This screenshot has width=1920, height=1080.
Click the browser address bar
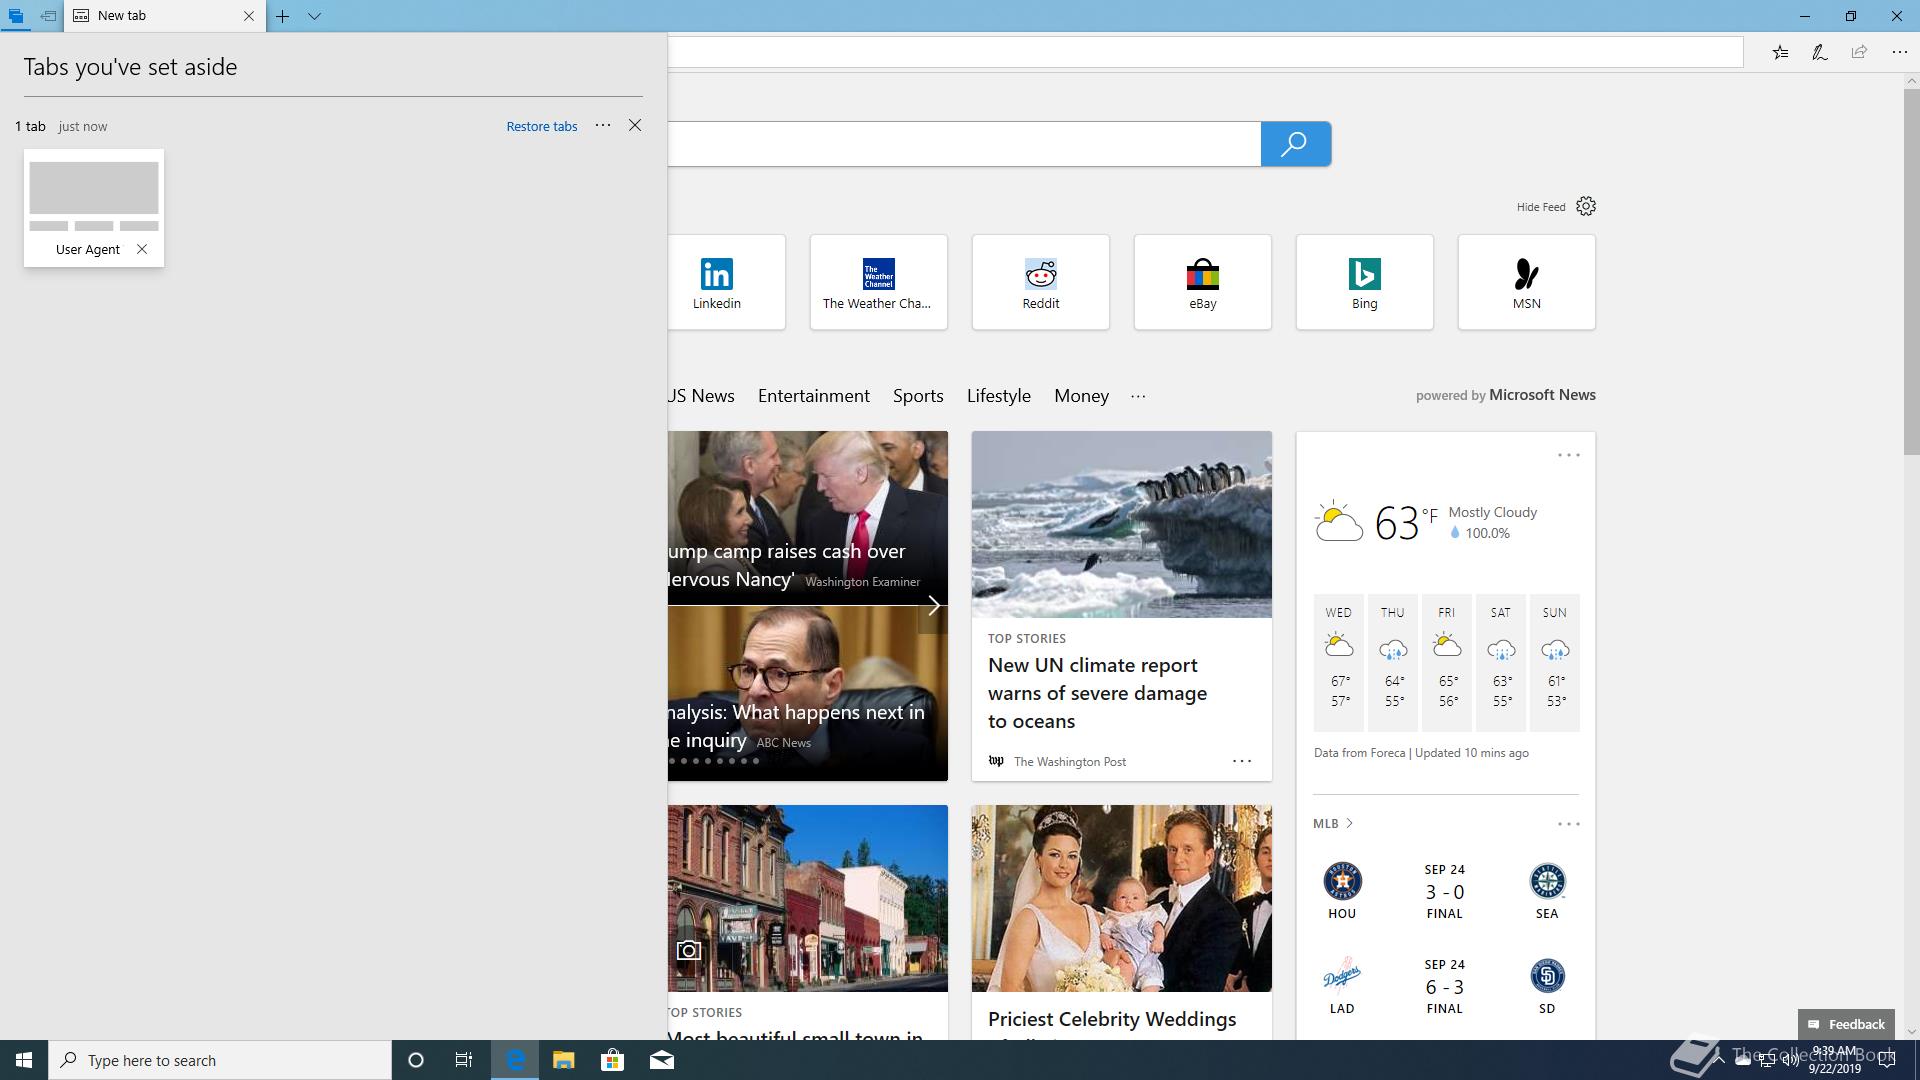click(x=1205, y=52)
